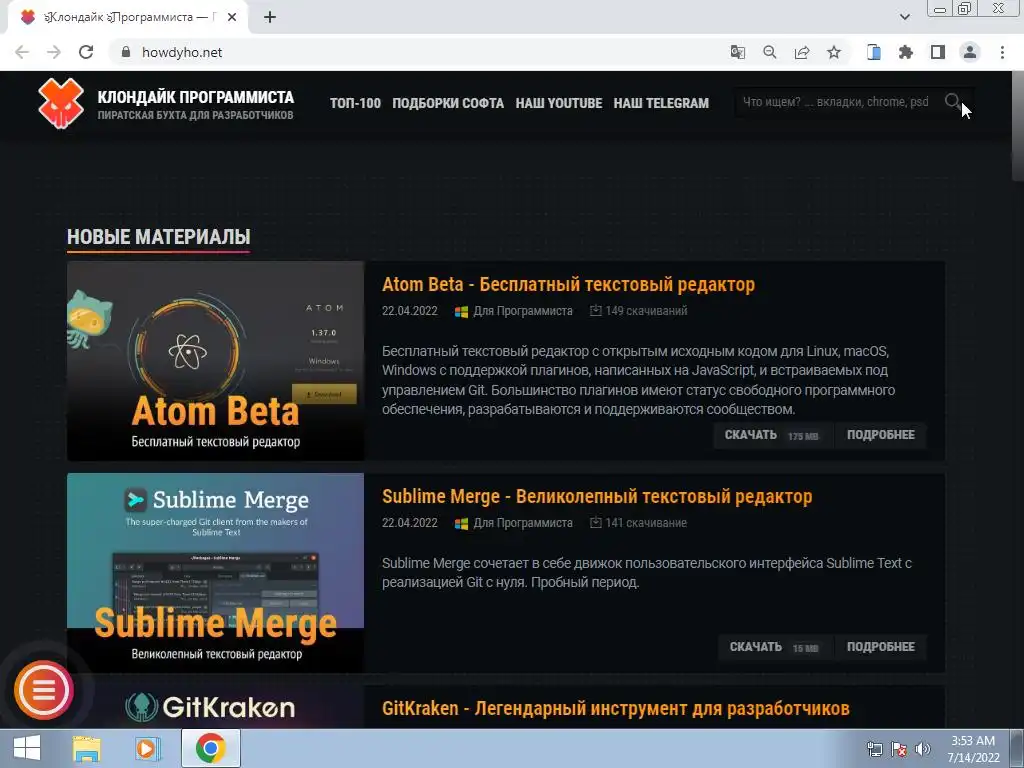Click the Клондайк Программиста skull logo

pos(61,103)
